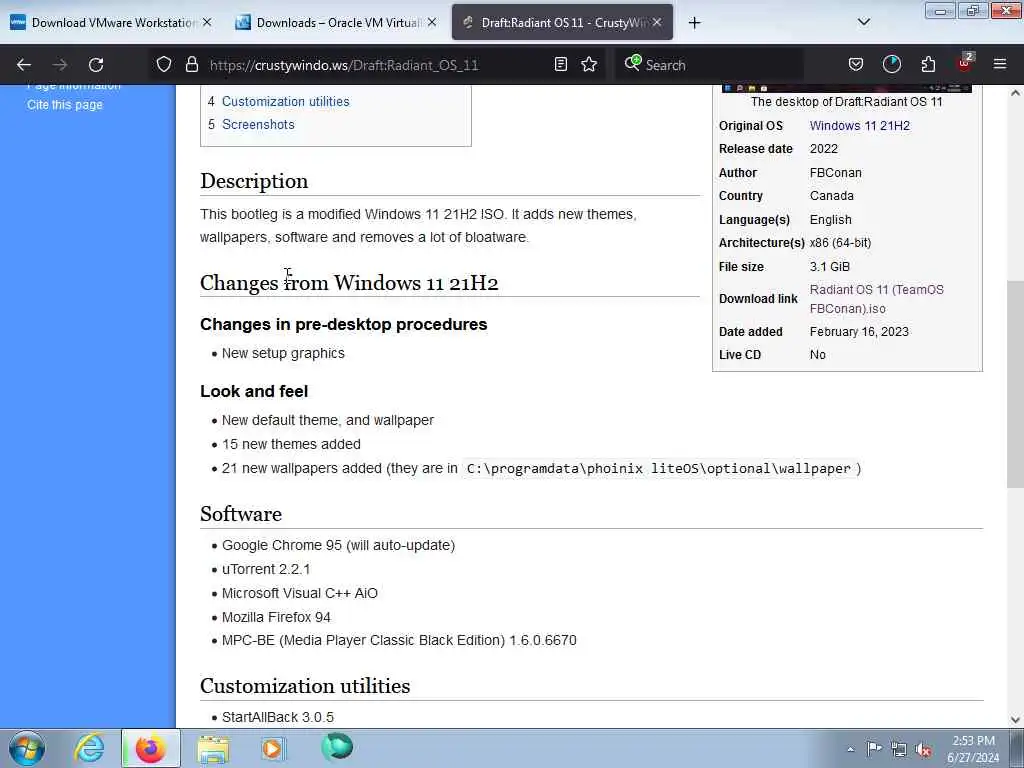This screenshot has height=768, width=1024.
Task: Close the VMware Workstation tab
Action: click(x=207, y=22)
